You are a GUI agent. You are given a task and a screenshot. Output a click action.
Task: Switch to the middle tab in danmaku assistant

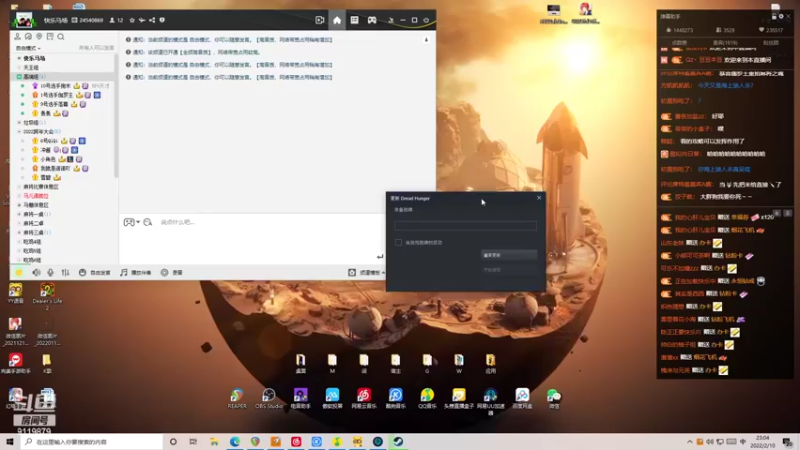coord(725,43)
